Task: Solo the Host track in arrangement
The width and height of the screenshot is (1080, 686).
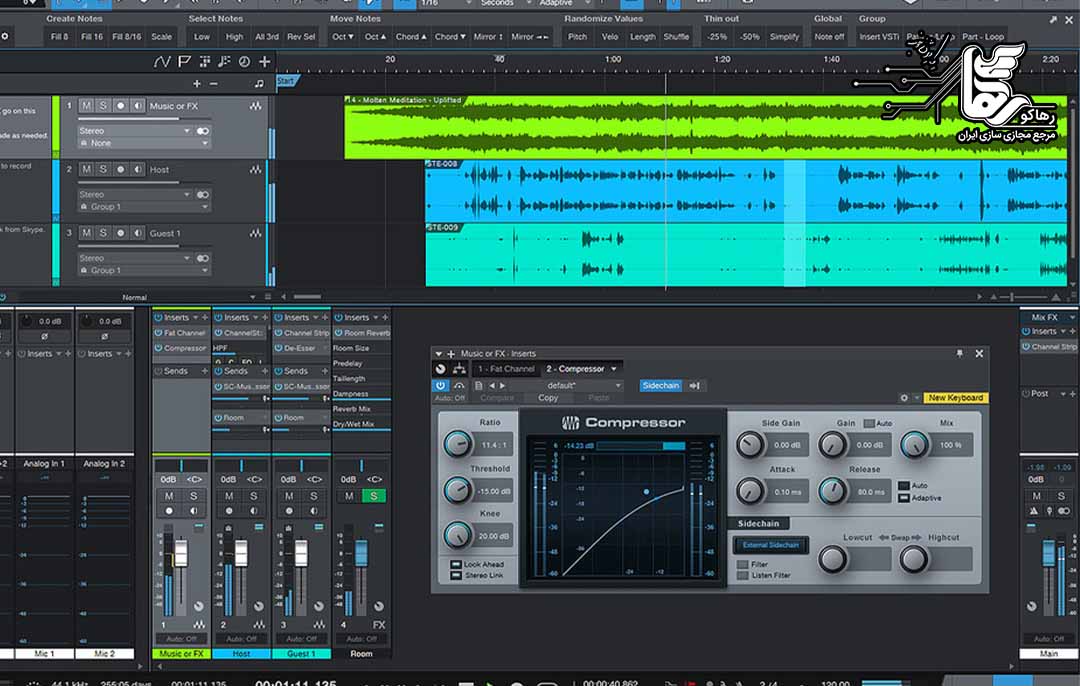Action: pos(103,170)
